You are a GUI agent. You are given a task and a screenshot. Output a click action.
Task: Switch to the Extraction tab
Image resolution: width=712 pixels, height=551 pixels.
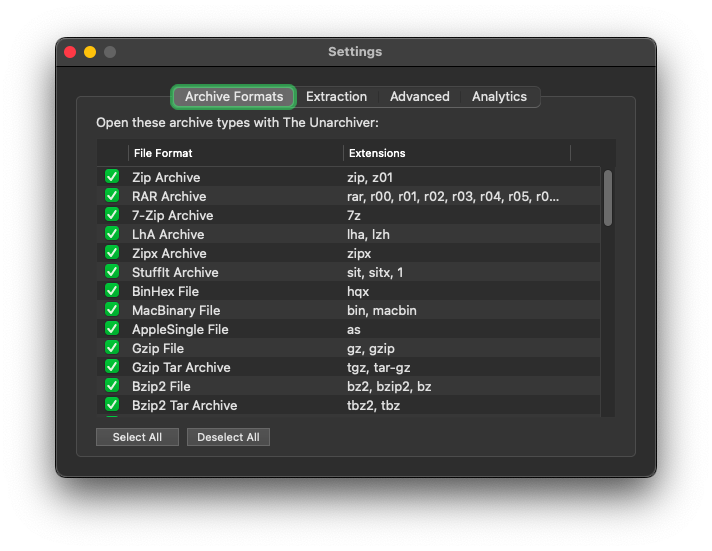point(336,97)
